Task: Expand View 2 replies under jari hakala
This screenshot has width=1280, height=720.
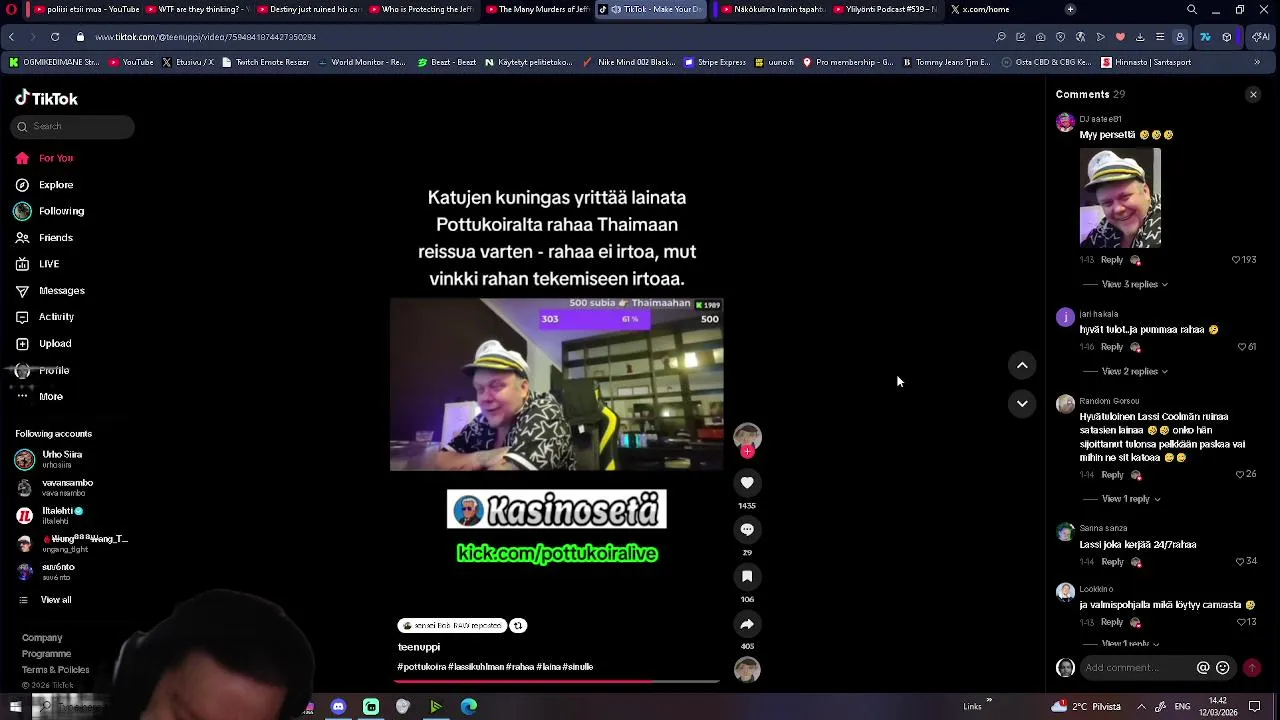Action: [x=1134, y=372]
